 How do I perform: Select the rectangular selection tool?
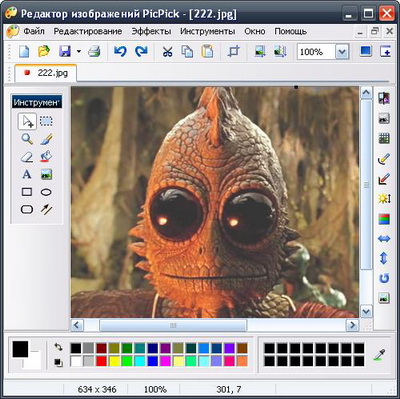pyautogui.click(x=46, y=121)
